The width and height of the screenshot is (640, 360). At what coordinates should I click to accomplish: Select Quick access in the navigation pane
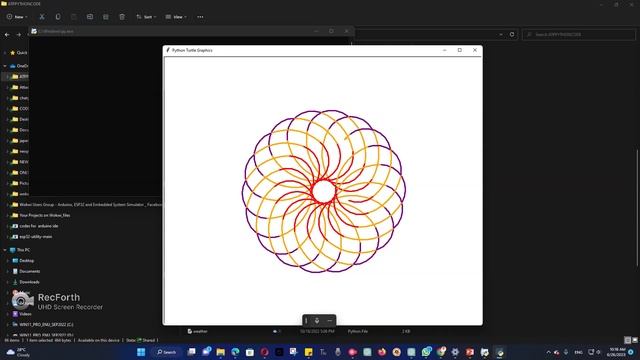tap(19, 53)
